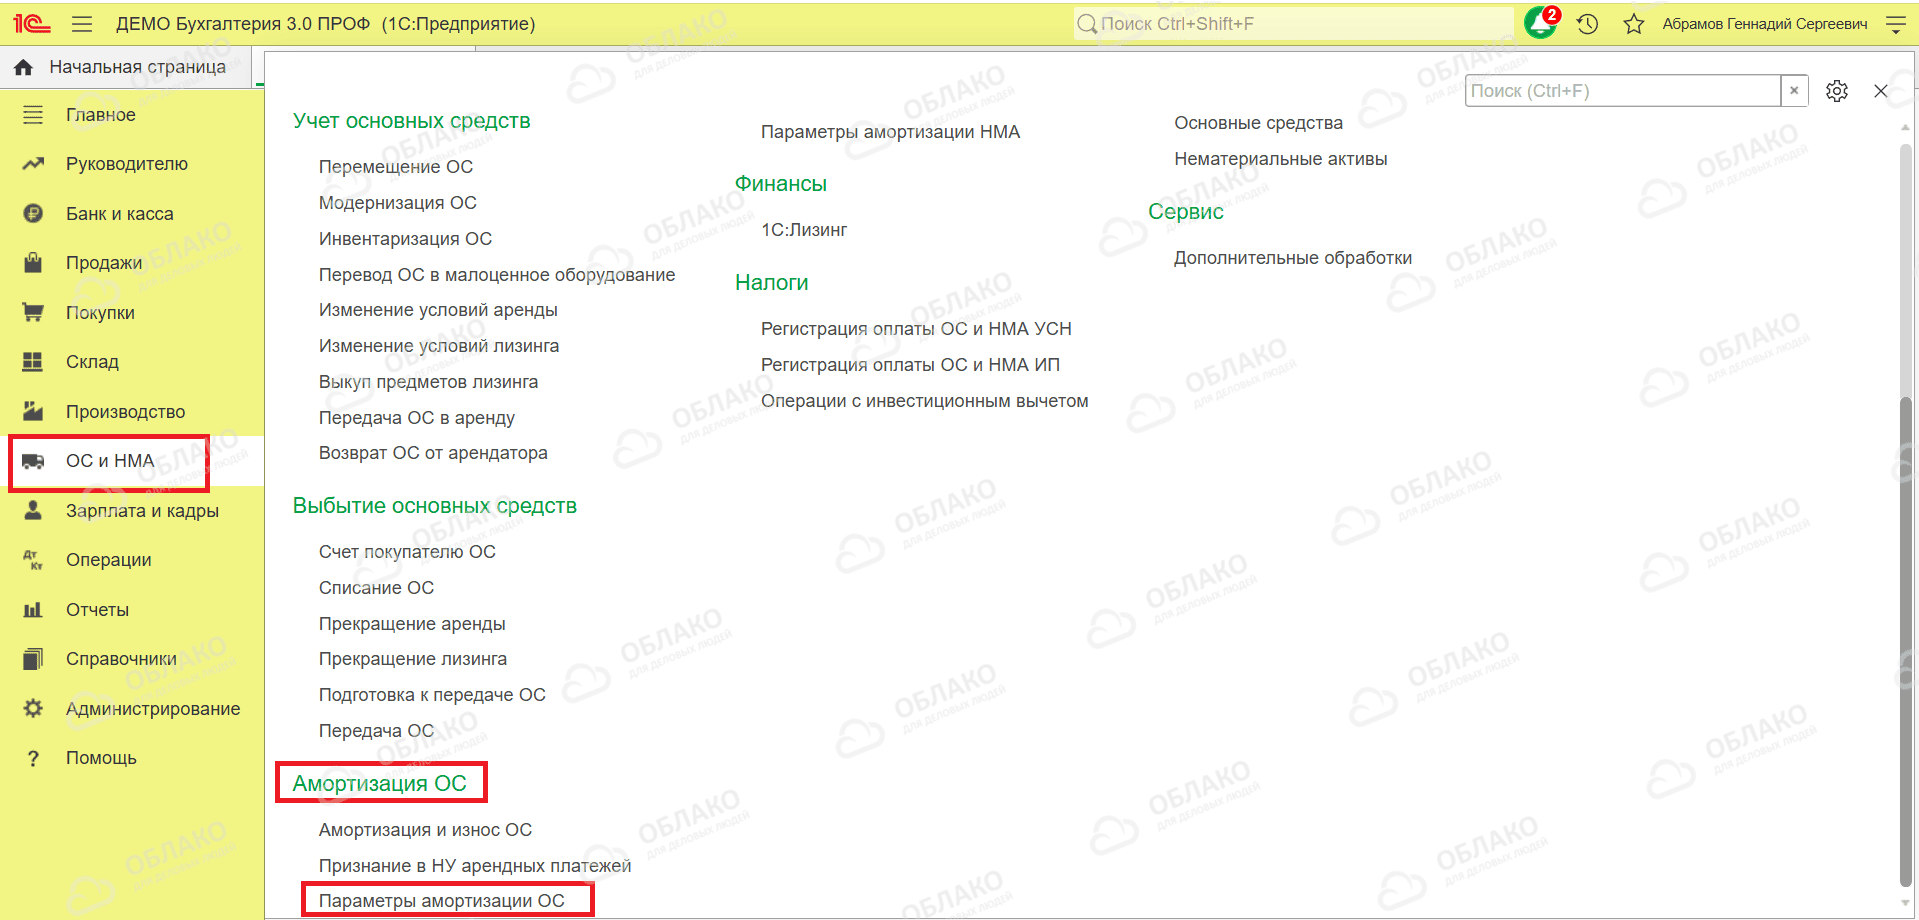Click the Покупки cart icon
Viewport: 1919px width, 920px height.
pos(33,312)
